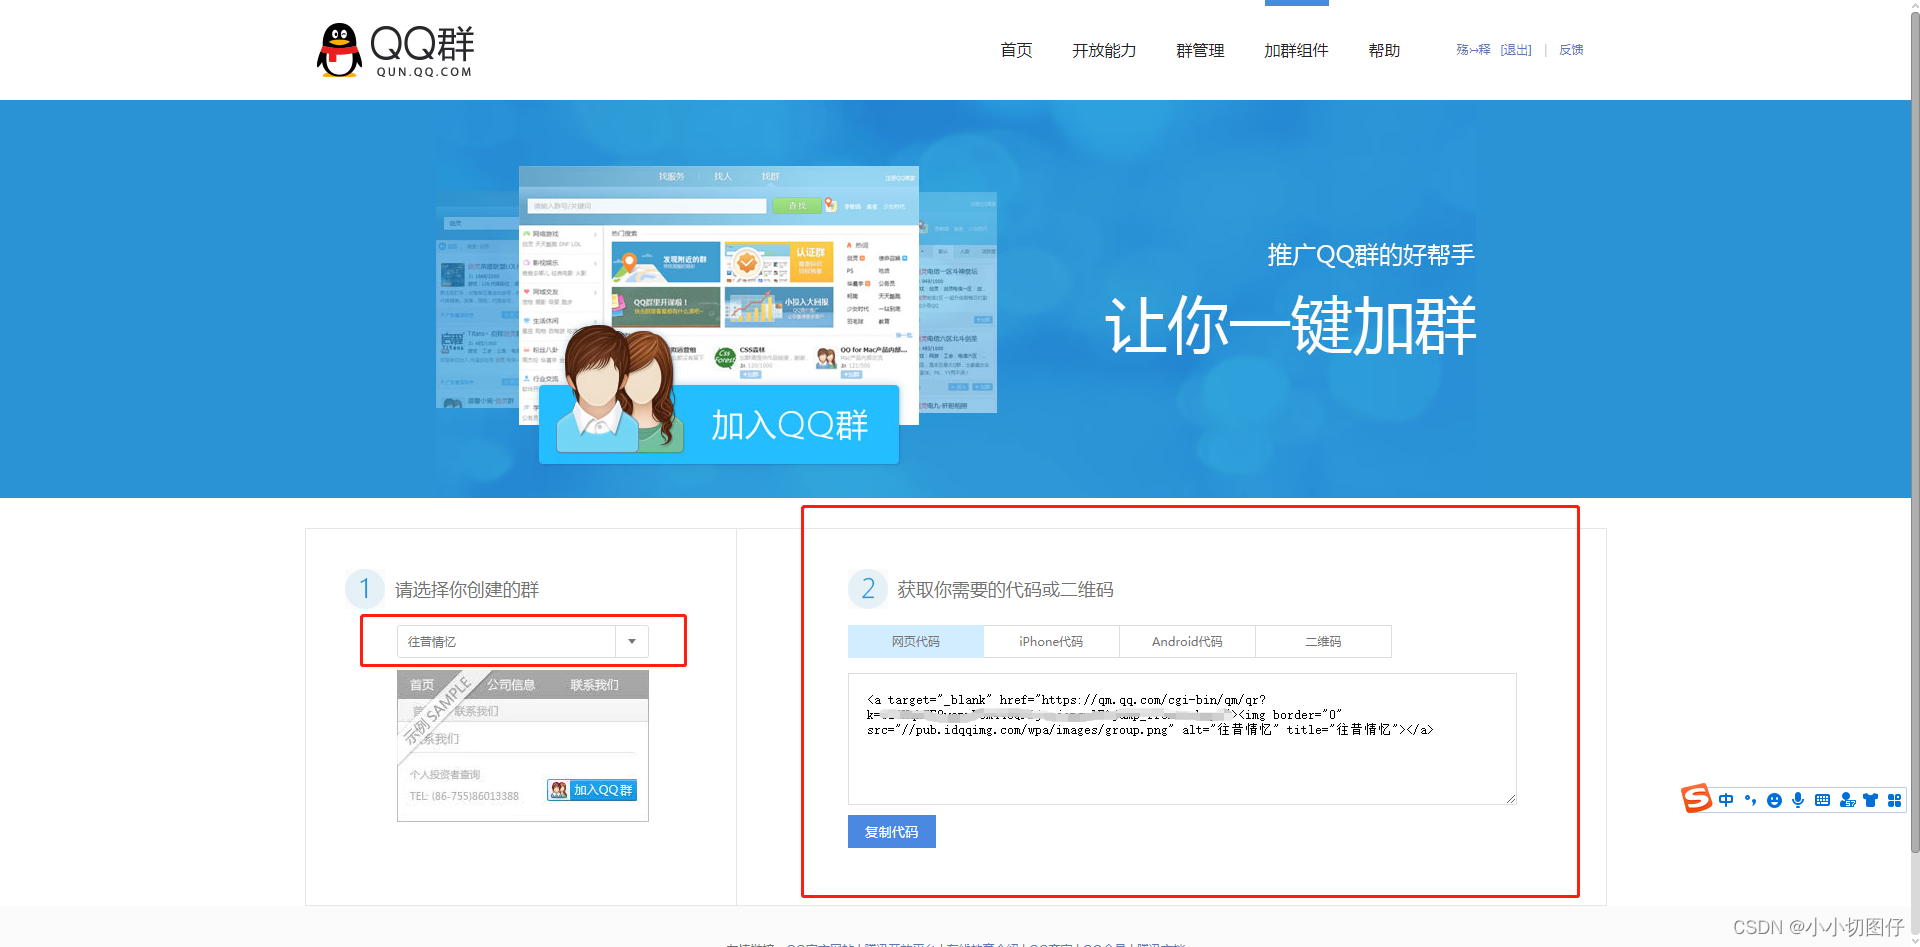Image resolution: width=1920 pixels, height=947 pixels.
Task: Open Sogou emoji smiley panel
Action: point(1774,800)
